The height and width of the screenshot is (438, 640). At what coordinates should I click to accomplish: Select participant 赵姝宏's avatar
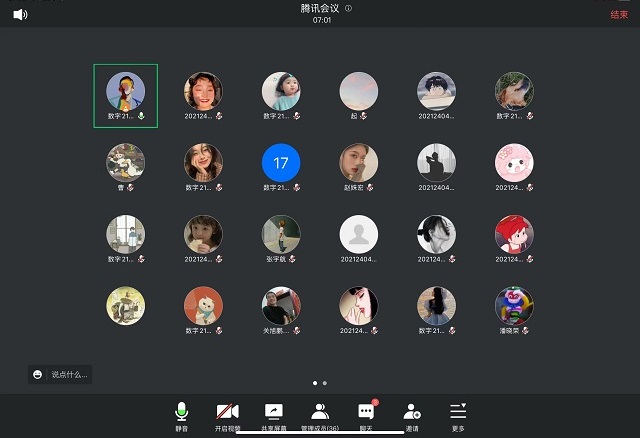tap(358, 162)
